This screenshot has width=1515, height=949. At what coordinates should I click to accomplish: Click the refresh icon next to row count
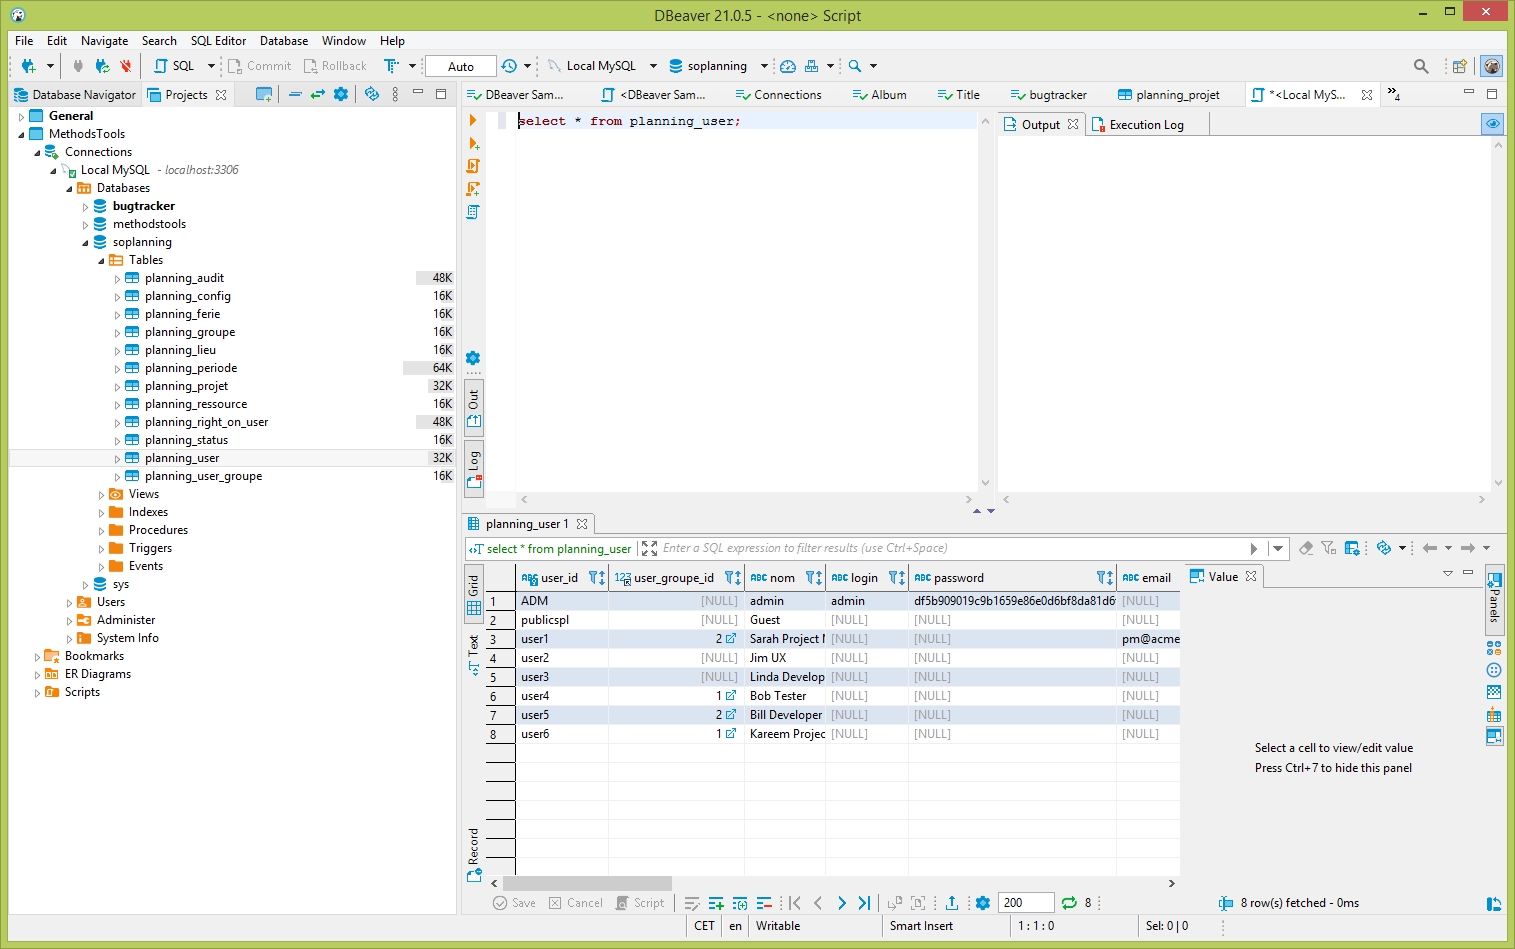[x=1069, y=903]
